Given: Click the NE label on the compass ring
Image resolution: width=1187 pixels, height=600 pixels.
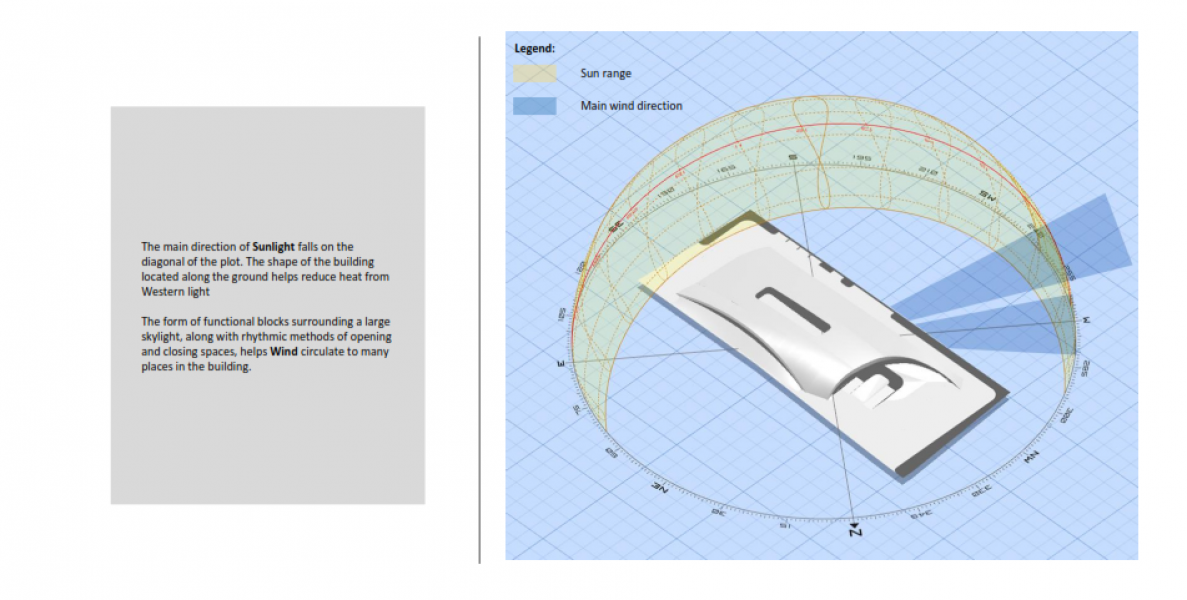Looking at the screenshot, I should 659,487.
